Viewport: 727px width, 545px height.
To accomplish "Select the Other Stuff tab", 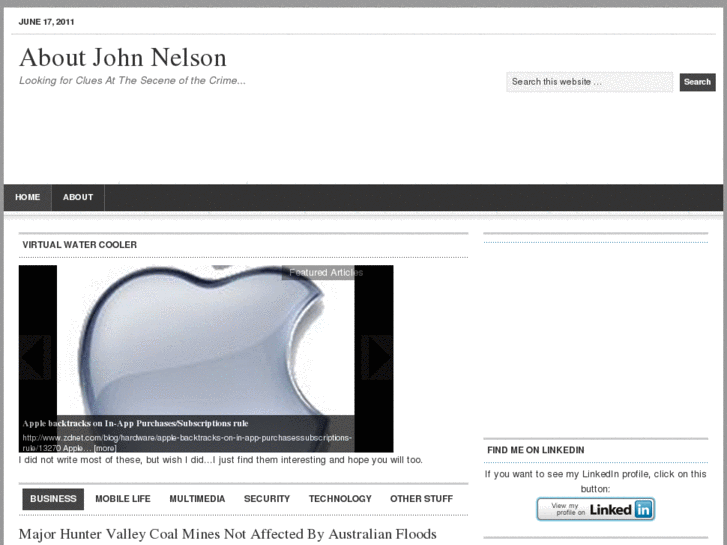I will pyautogui.click(x=421, y=499).
